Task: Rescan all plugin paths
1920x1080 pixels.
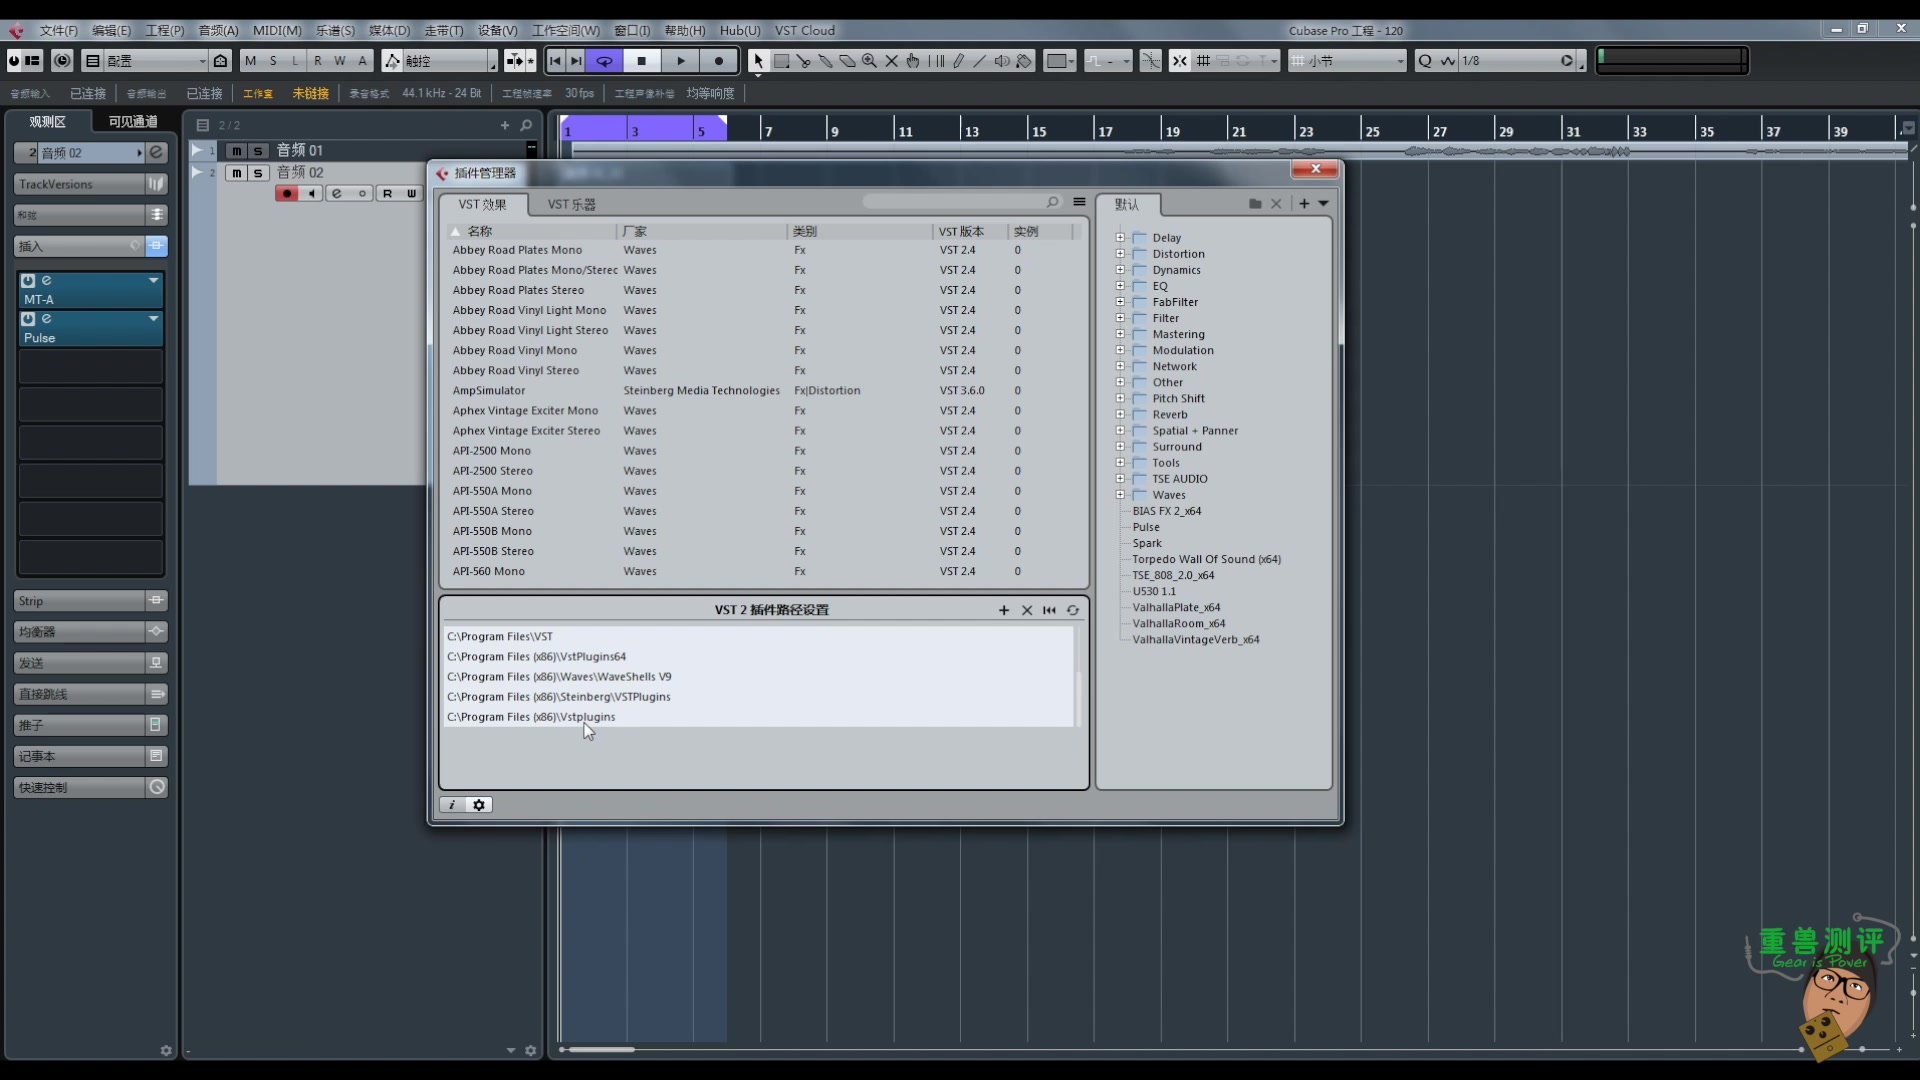Action: pyautogui.click(x=1073, y=610)
